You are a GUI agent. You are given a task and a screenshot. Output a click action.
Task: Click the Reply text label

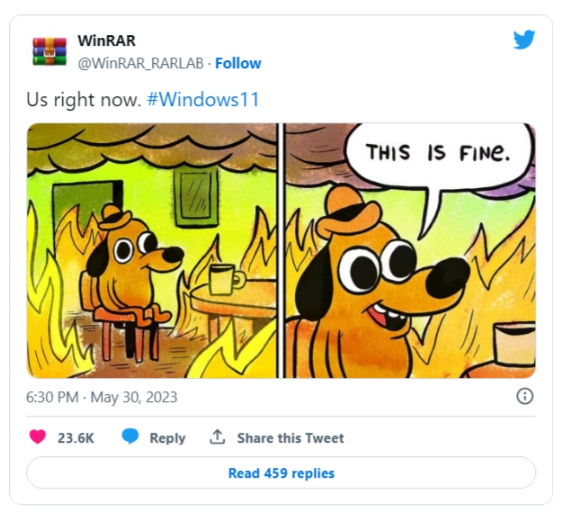(x=167, y=438)
